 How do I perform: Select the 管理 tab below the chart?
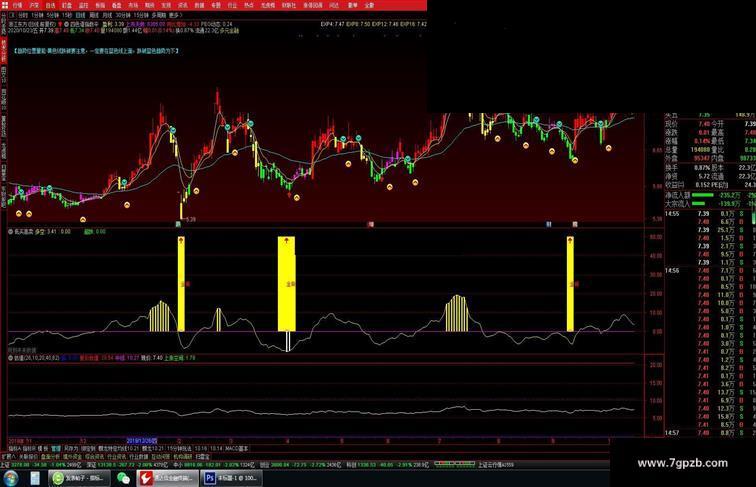56,448
